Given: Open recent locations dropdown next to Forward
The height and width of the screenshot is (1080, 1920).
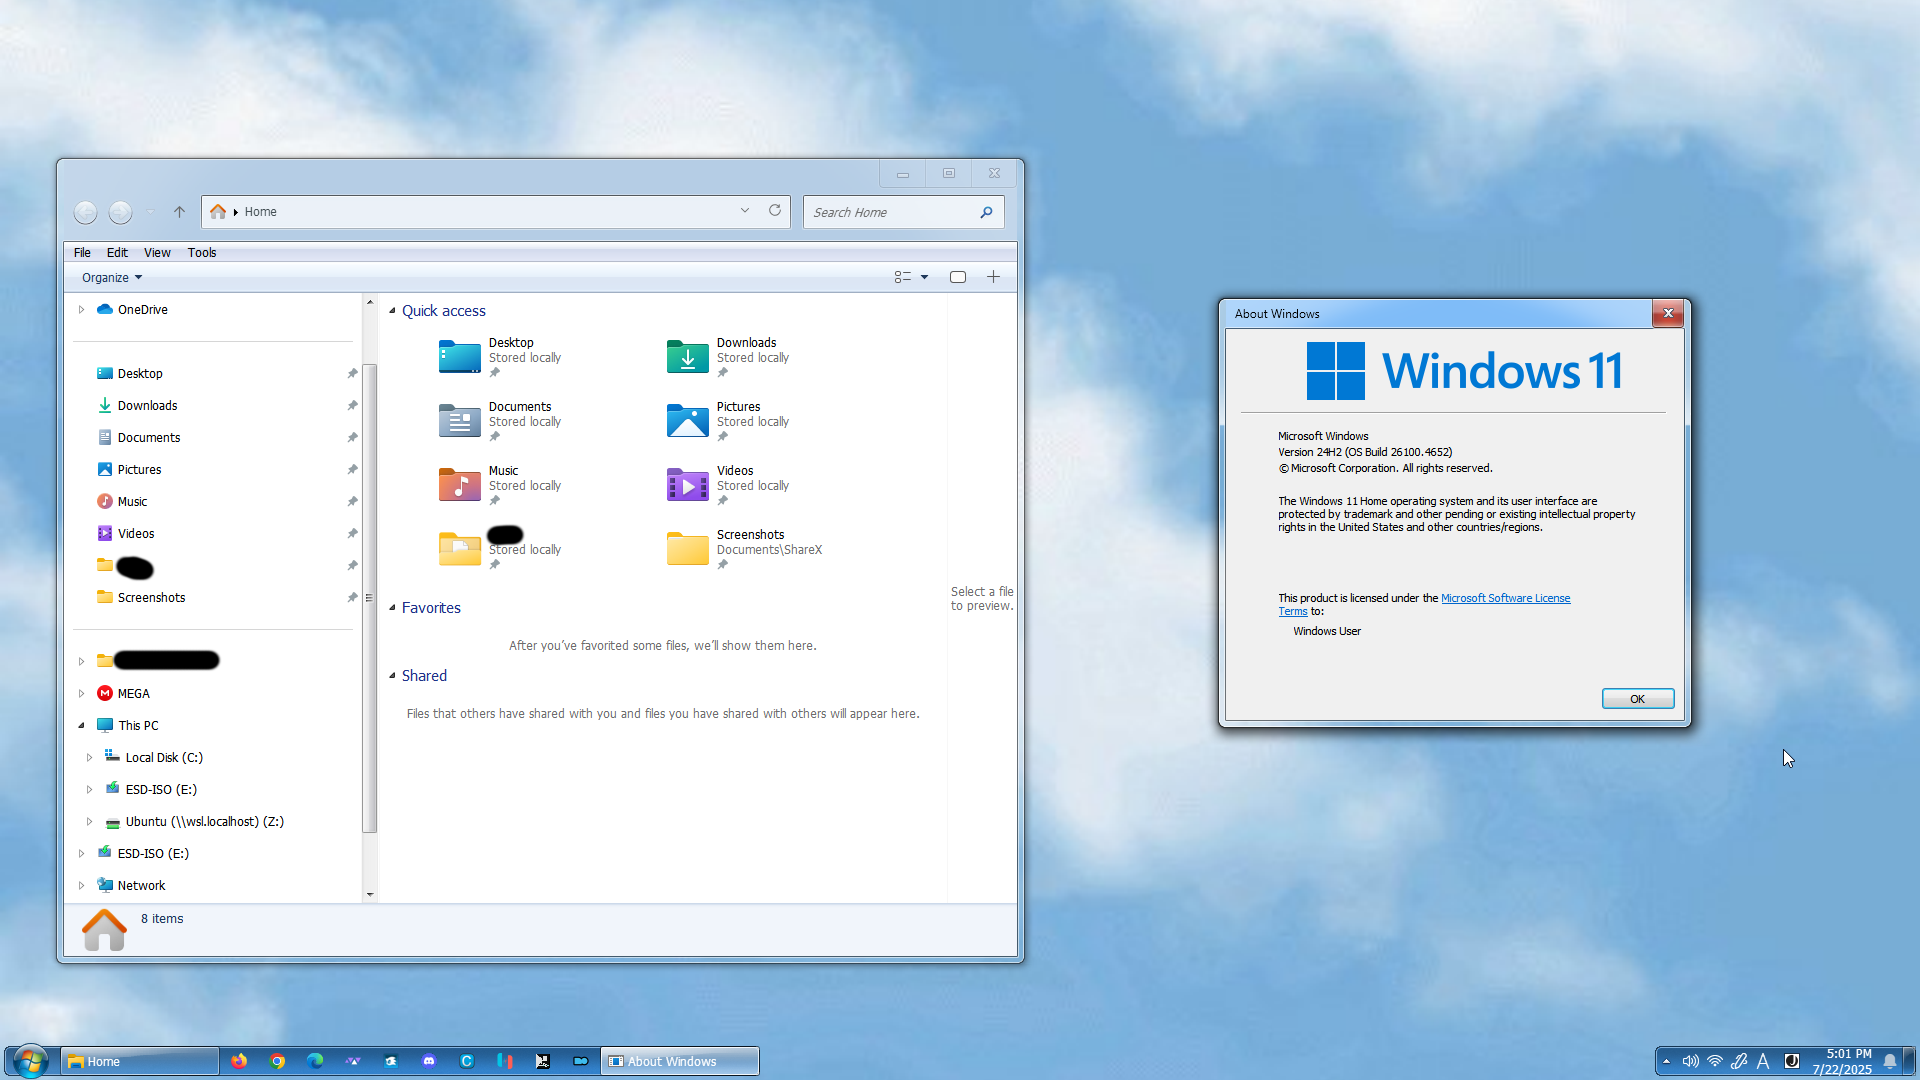Looking at the screenshot, I should pos(150,212).
